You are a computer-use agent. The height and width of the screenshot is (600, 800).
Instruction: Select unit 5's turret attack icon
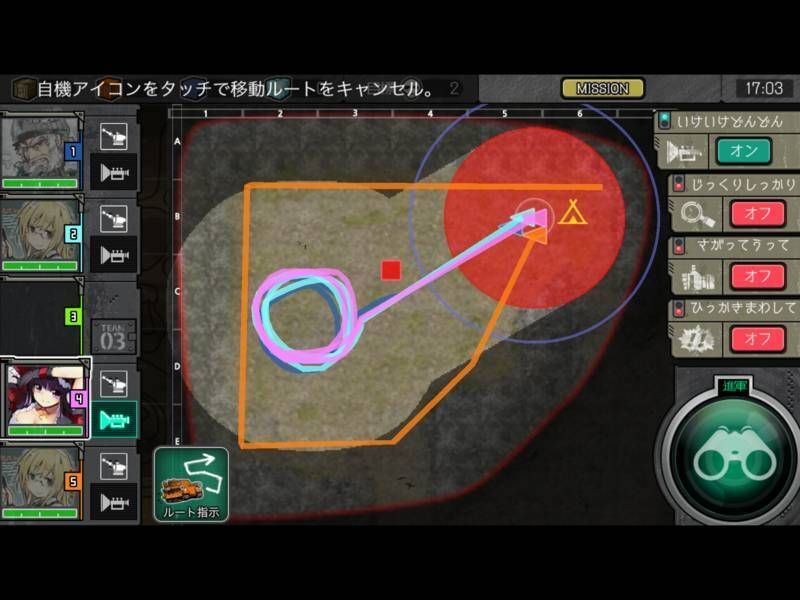point(113,466)
